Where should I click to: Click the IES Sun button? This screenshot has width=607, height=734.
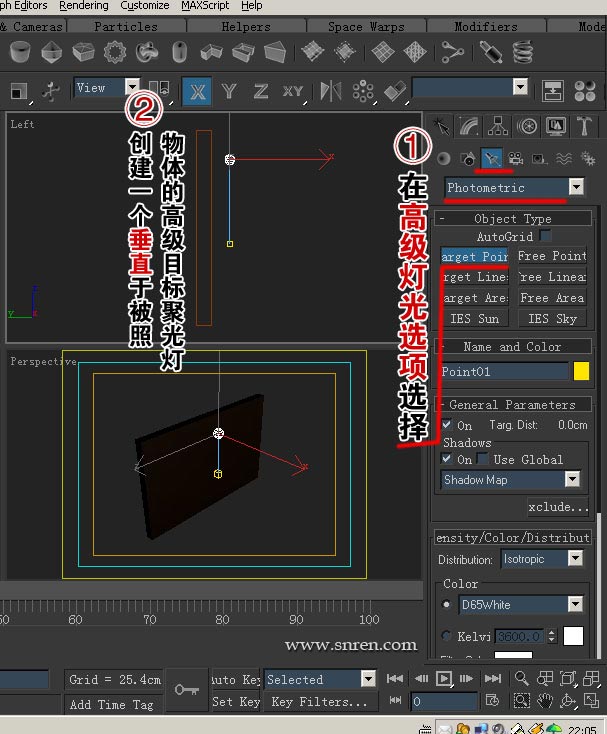point(474,319)
